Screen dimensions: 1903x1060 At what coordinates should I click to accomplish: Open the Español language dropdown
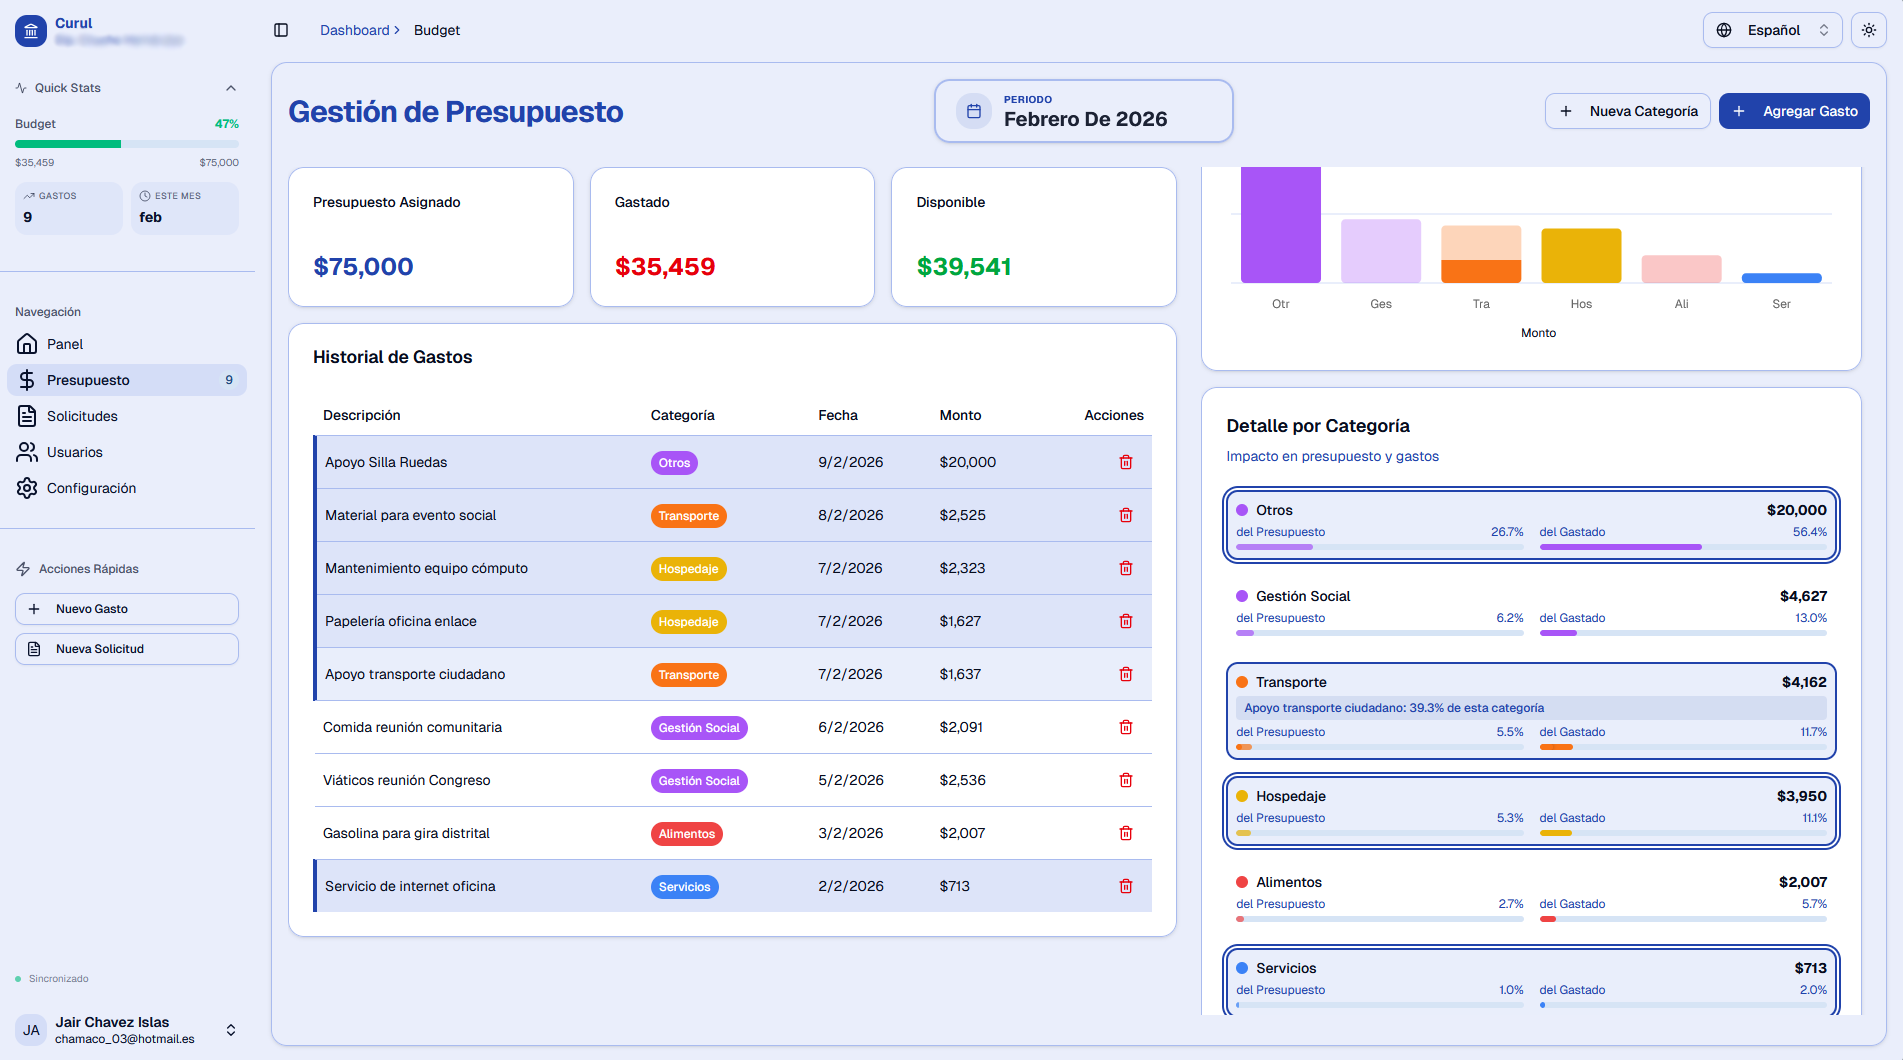1772,30
